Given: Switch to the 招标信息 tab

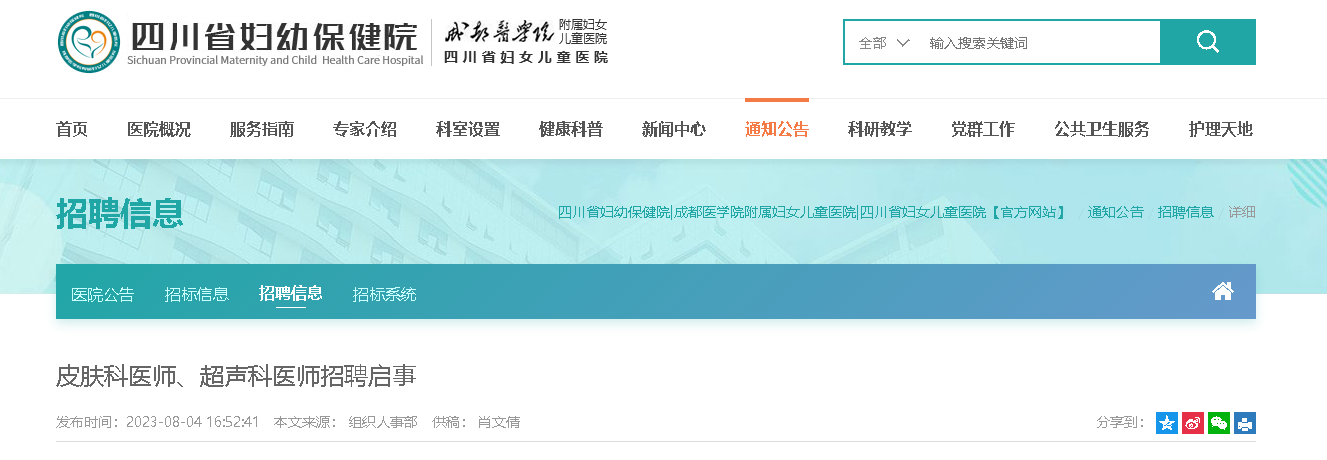Looking at the screenshot, I should (x=197, y=294).
